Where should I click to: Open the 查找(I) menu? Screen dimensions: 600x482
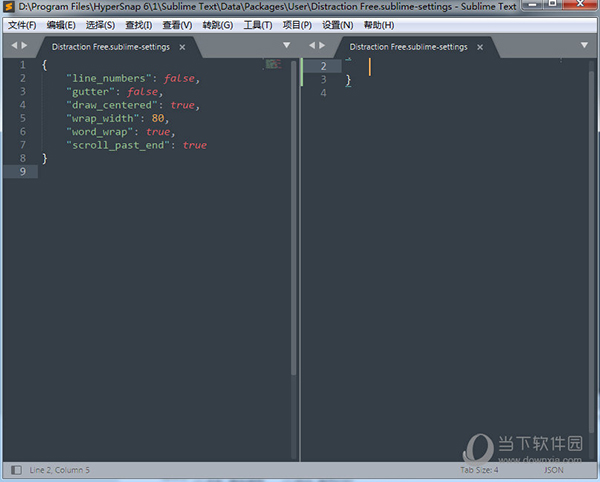(139, 25)
